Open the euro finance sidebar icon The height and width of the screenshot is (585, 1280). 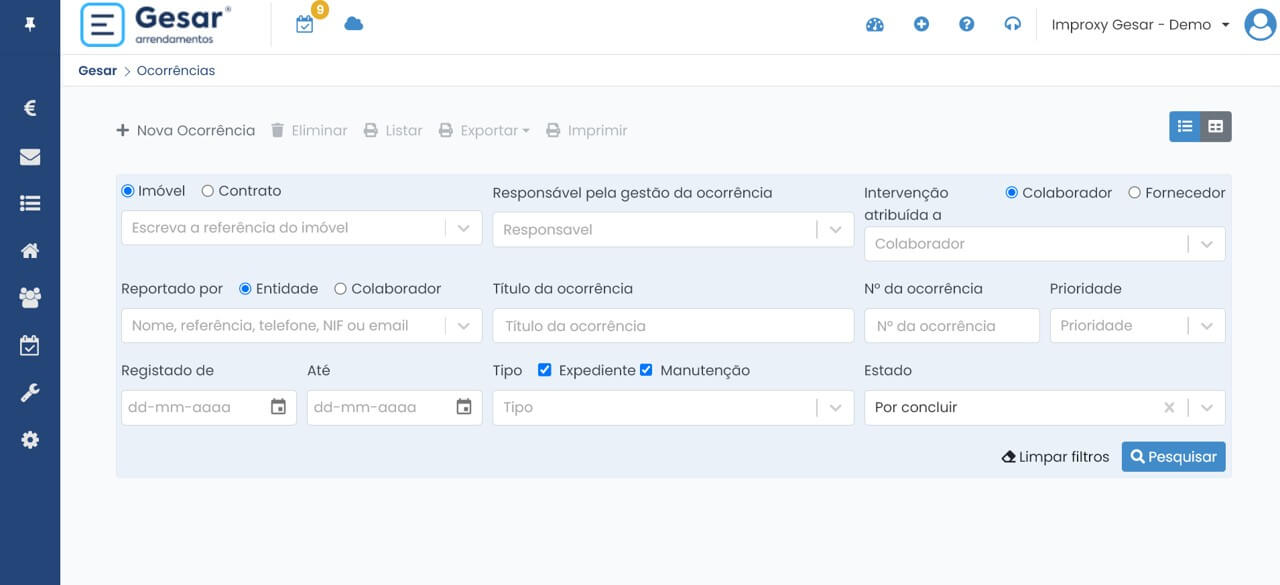(x=30, y=108)
